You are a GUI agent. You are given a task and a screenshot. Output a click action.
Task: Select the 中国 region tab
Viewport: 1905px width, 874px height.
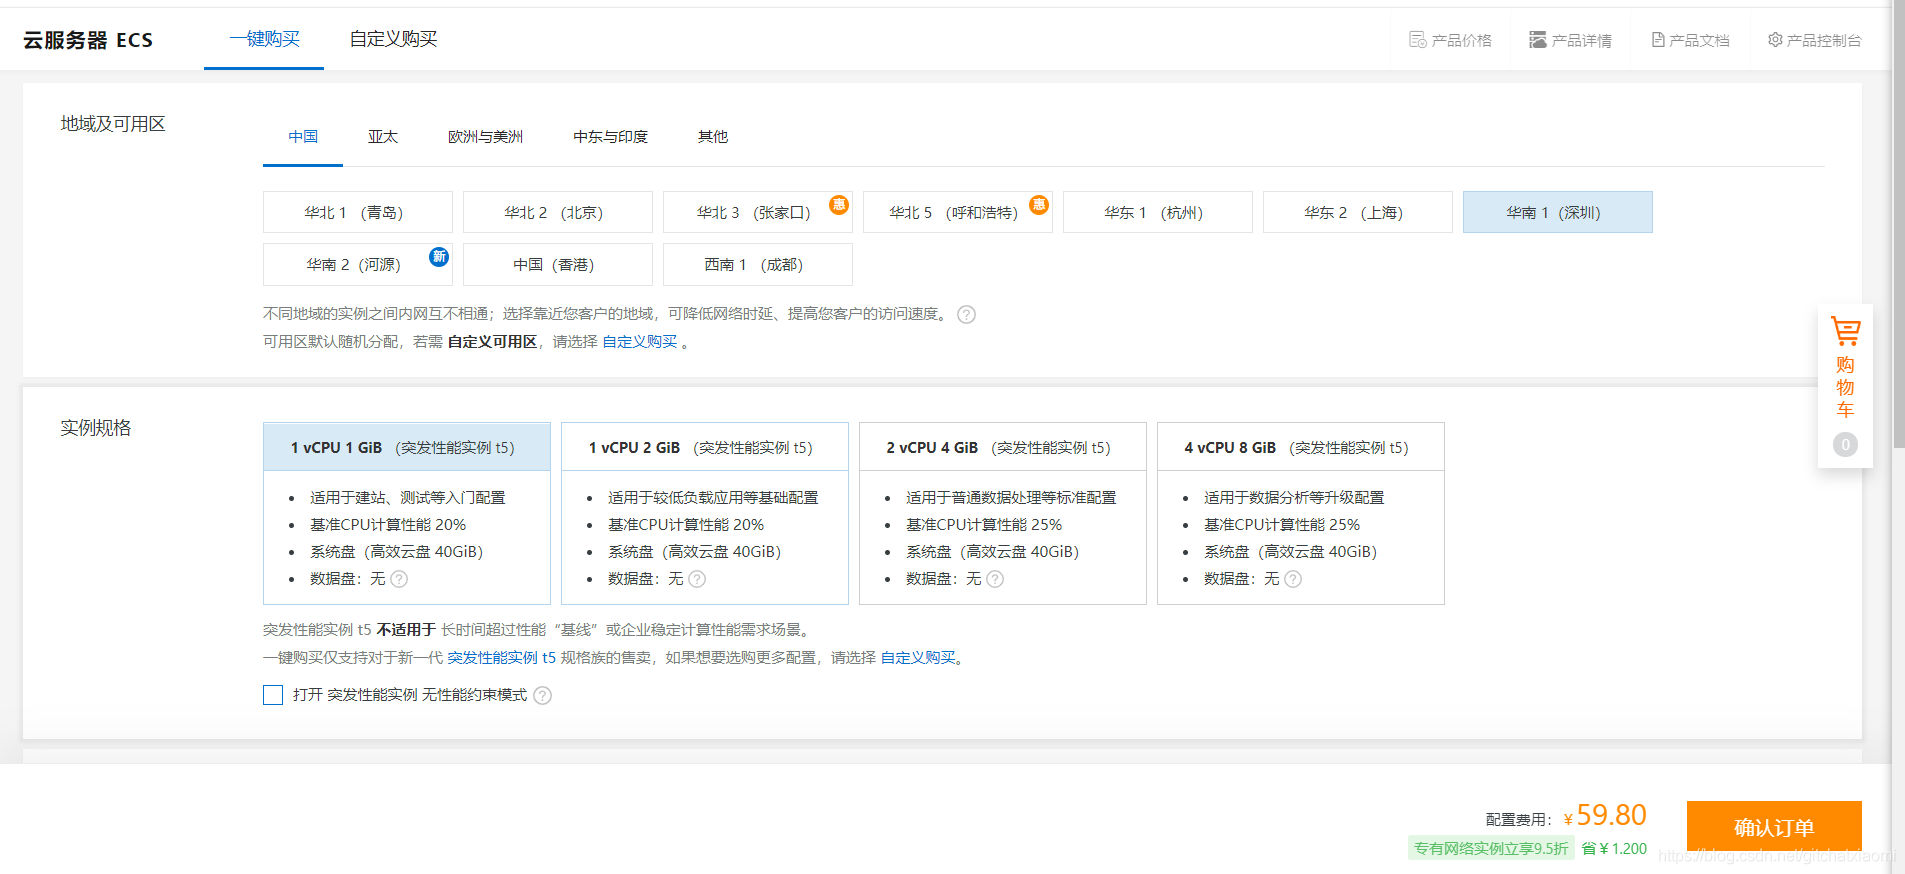point(303,137)
